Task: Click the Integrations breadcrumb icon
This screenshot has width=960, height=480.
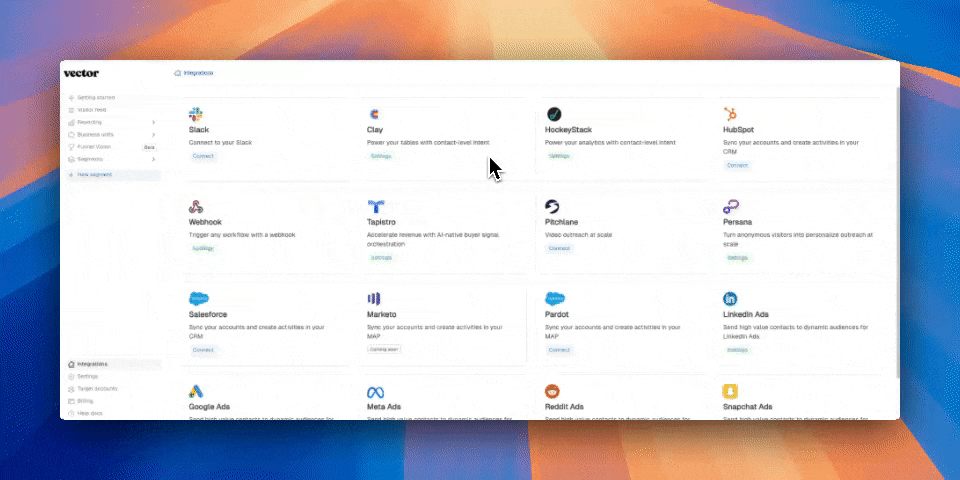Action: (178, 73)
